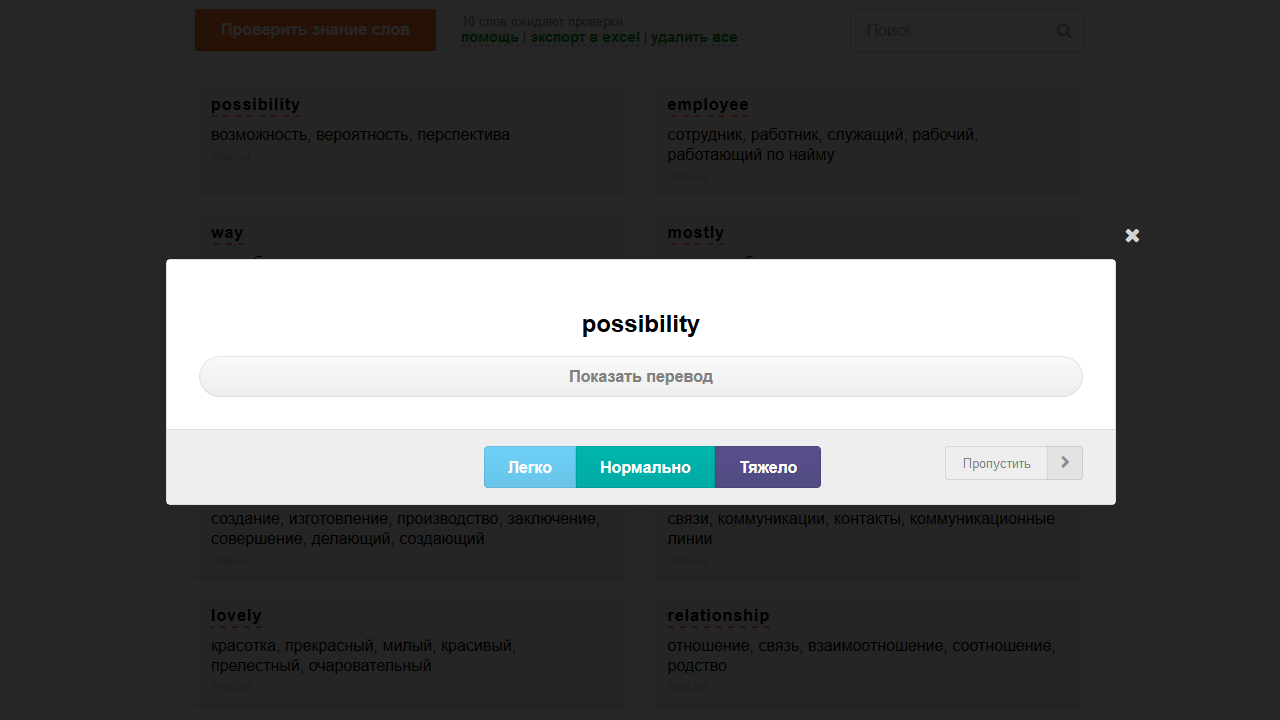Click the удалить все link
Viewport: 1280px width, 720px height.
coord(694,38)
